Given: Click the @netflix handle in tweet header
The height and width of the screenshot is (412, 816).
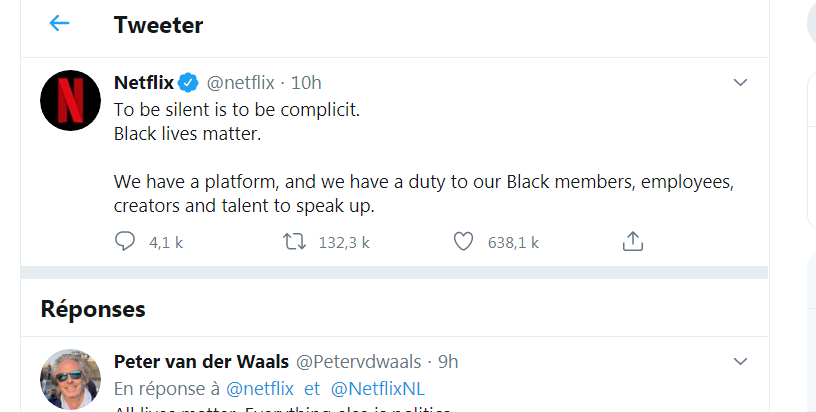Looking at the screenshot, I should [240, 82].
